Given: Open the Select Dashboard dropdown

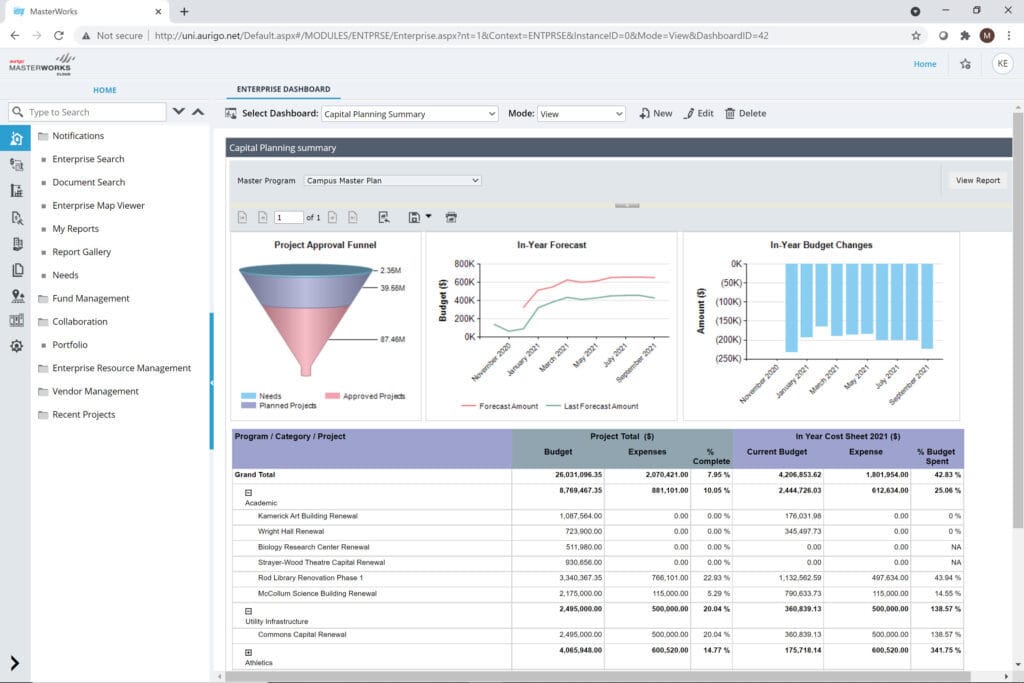Looking at the screenshot, I should (x=409, y=114).
